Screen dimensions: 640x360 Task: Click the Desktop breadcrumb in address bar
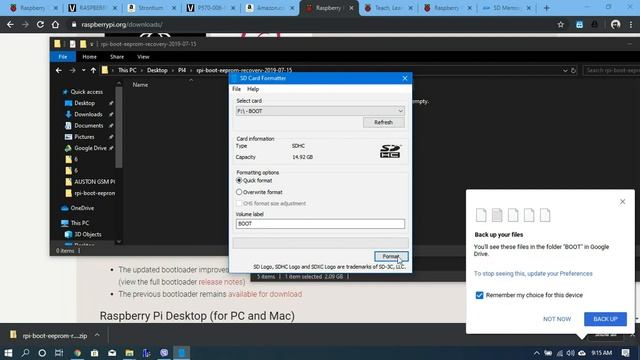click(x=157, y=70)
